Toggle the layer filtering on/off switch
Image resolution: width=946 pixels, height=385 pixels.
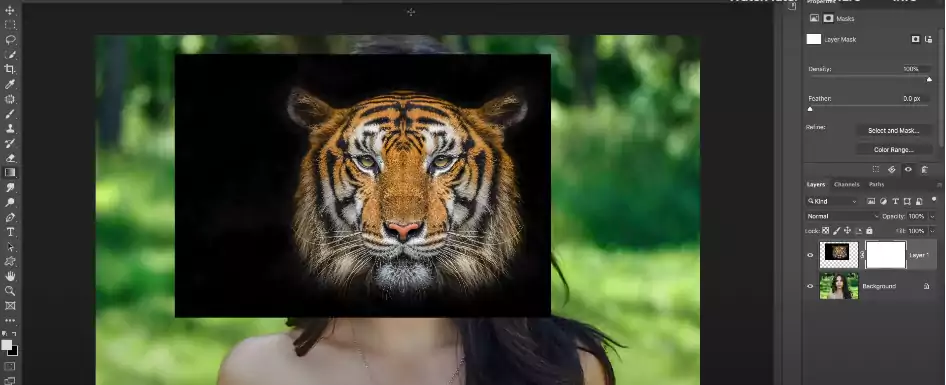[x=935, y=199]
